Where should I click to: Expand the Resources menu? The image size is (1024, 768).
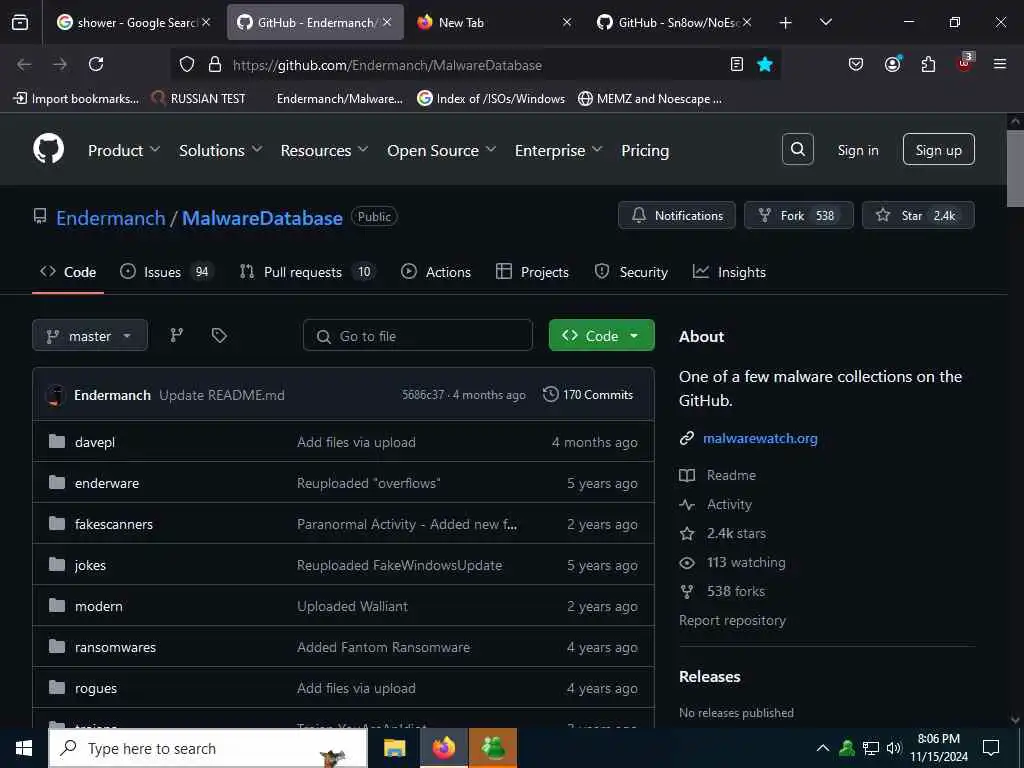(x=325, y=150)
